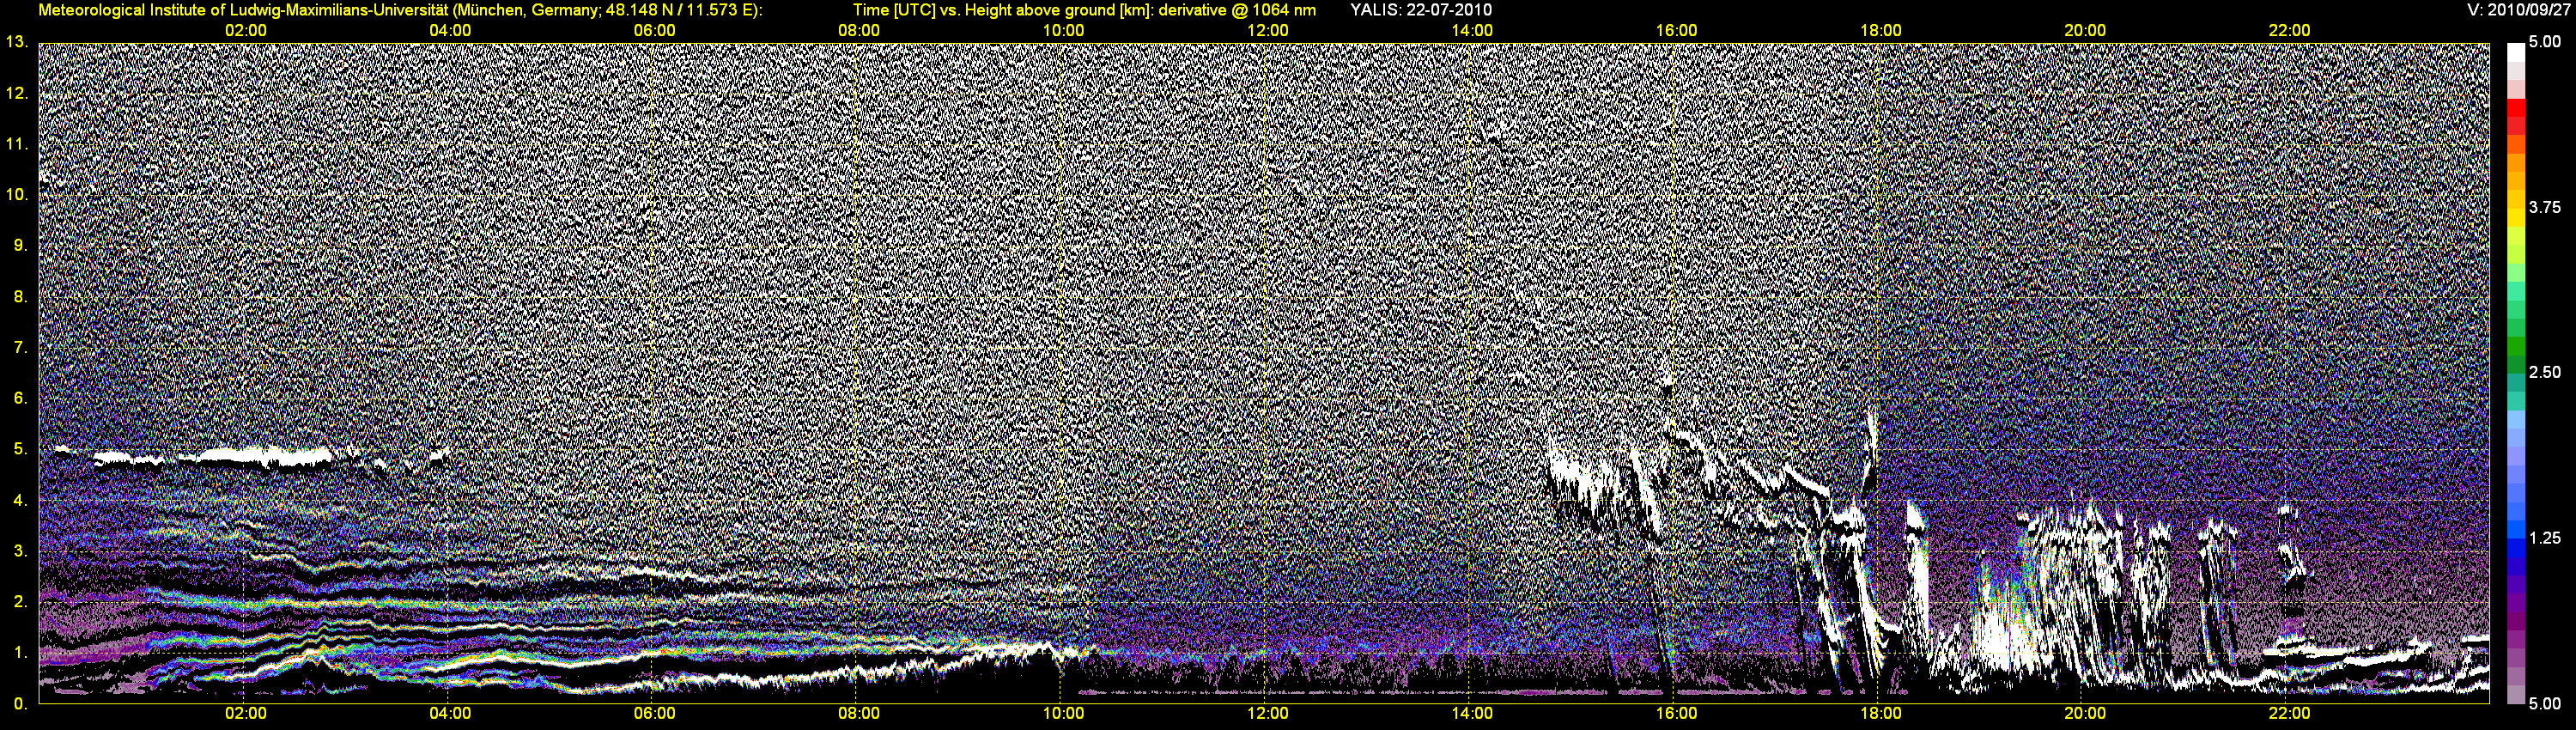Viewport: 2576px width, 730px height.
Task: Click "20:00" on the bottom time axis
Action: (x=2085, y=713)
